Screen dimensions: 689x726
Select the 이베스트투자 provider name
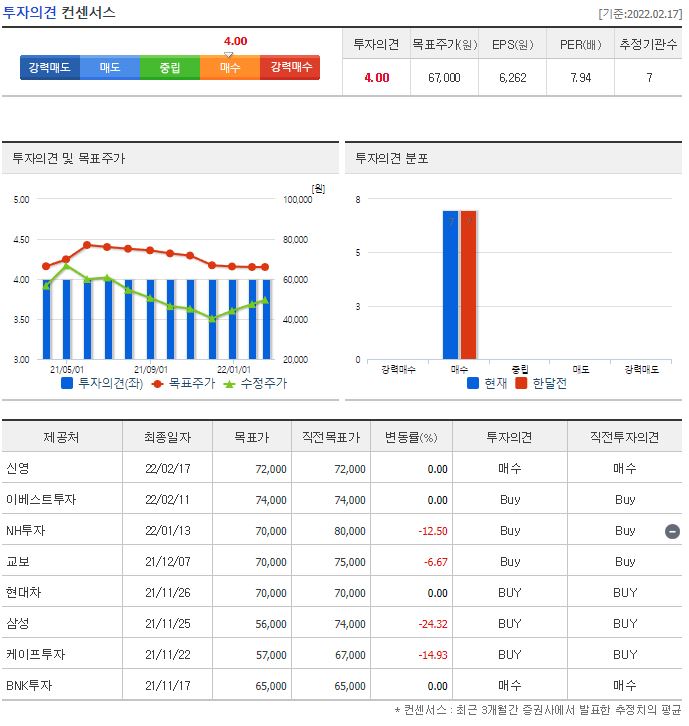(41, 499)
